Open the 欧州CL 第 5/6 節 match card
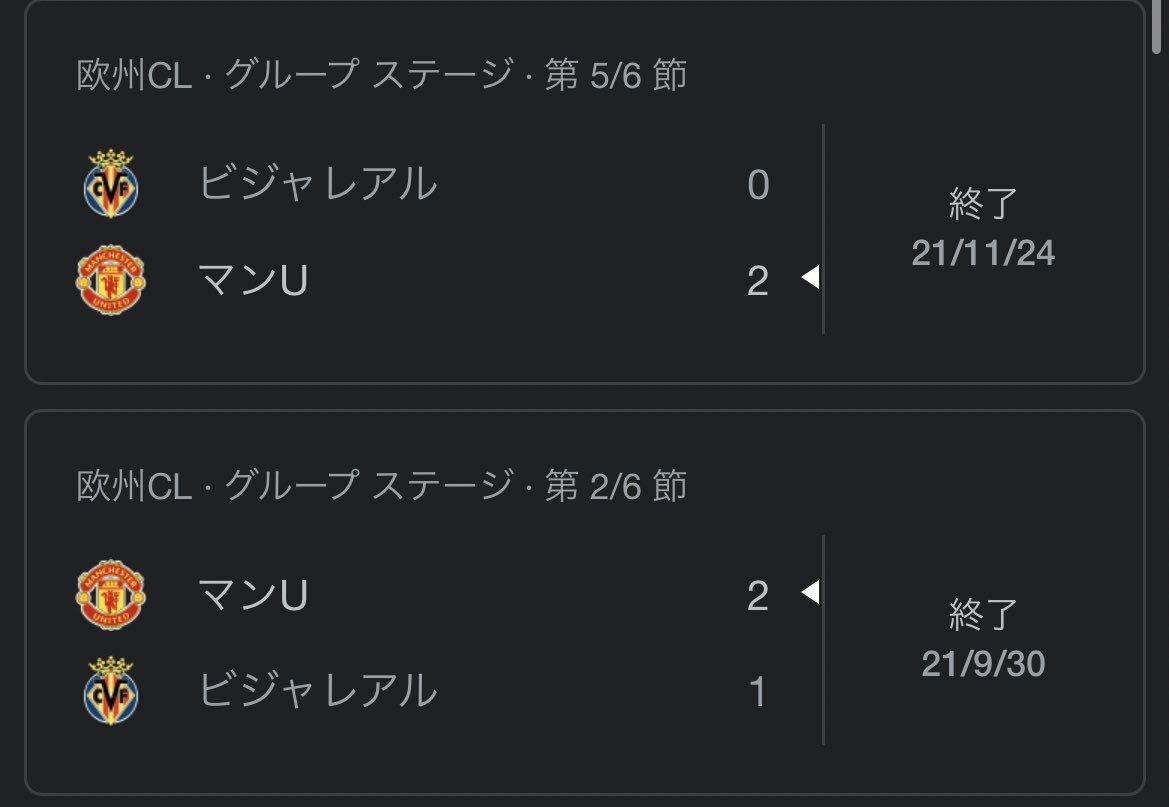 pos(584,192)
